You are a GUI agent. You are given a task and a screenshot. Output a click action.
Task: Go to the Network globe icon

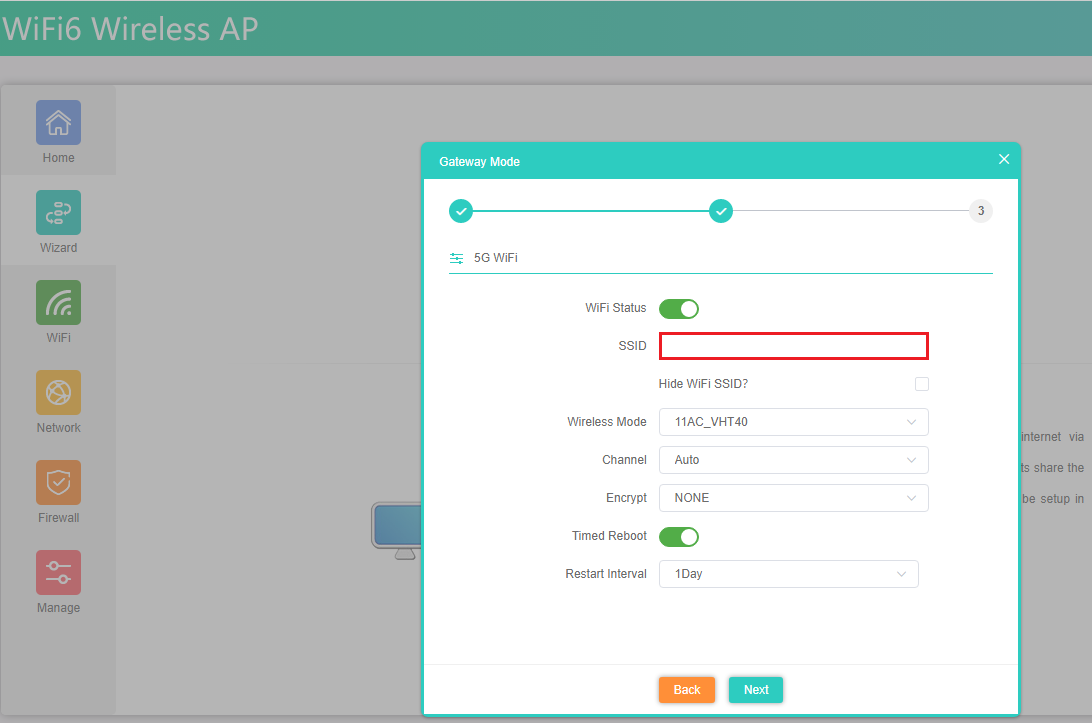pos(58,393)
